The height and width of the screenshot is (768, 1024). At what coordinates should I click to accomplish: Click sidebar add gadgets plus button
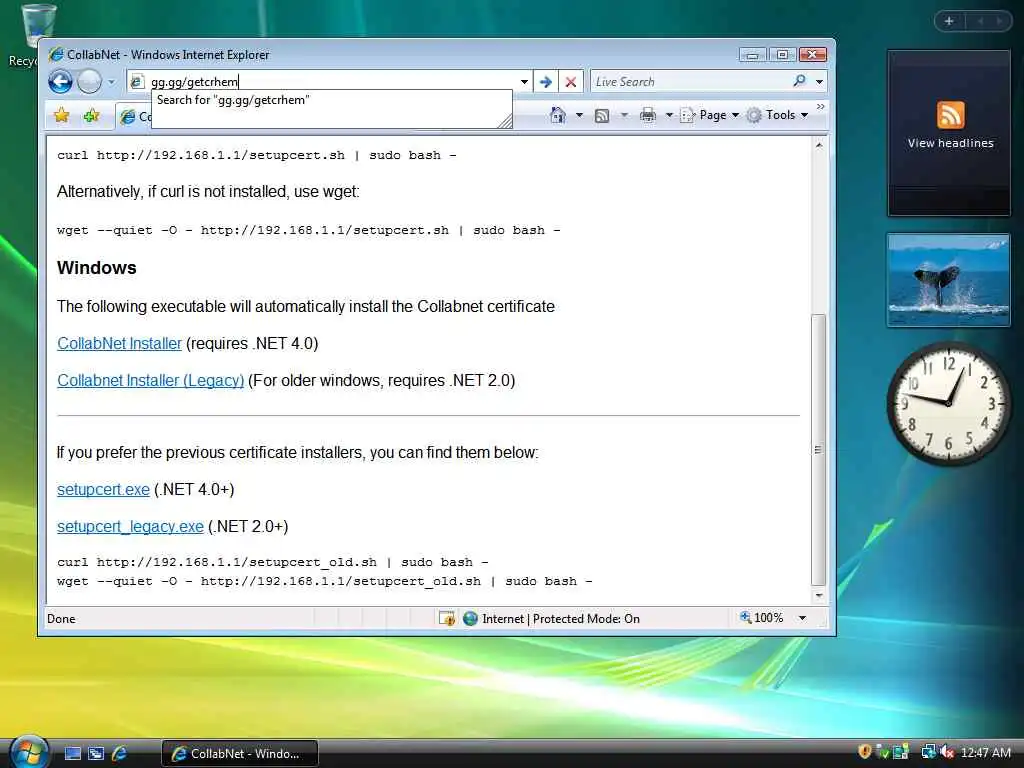(949, 21)
